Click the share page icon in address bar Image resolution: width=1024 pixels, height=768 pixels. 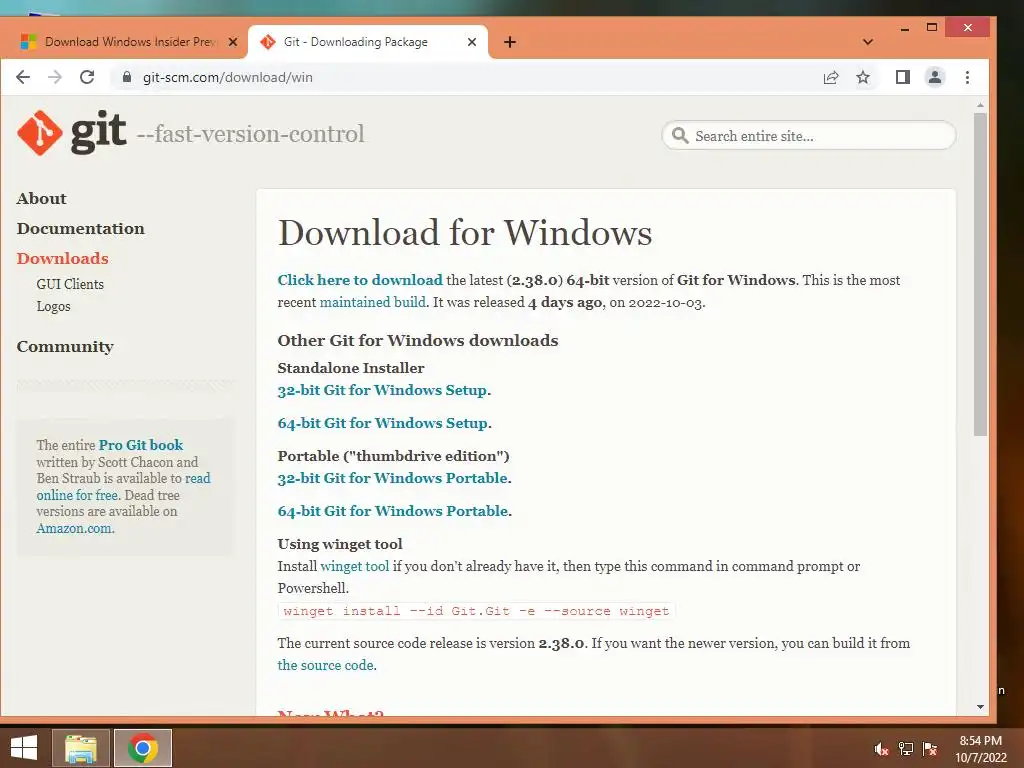[831, 78]
